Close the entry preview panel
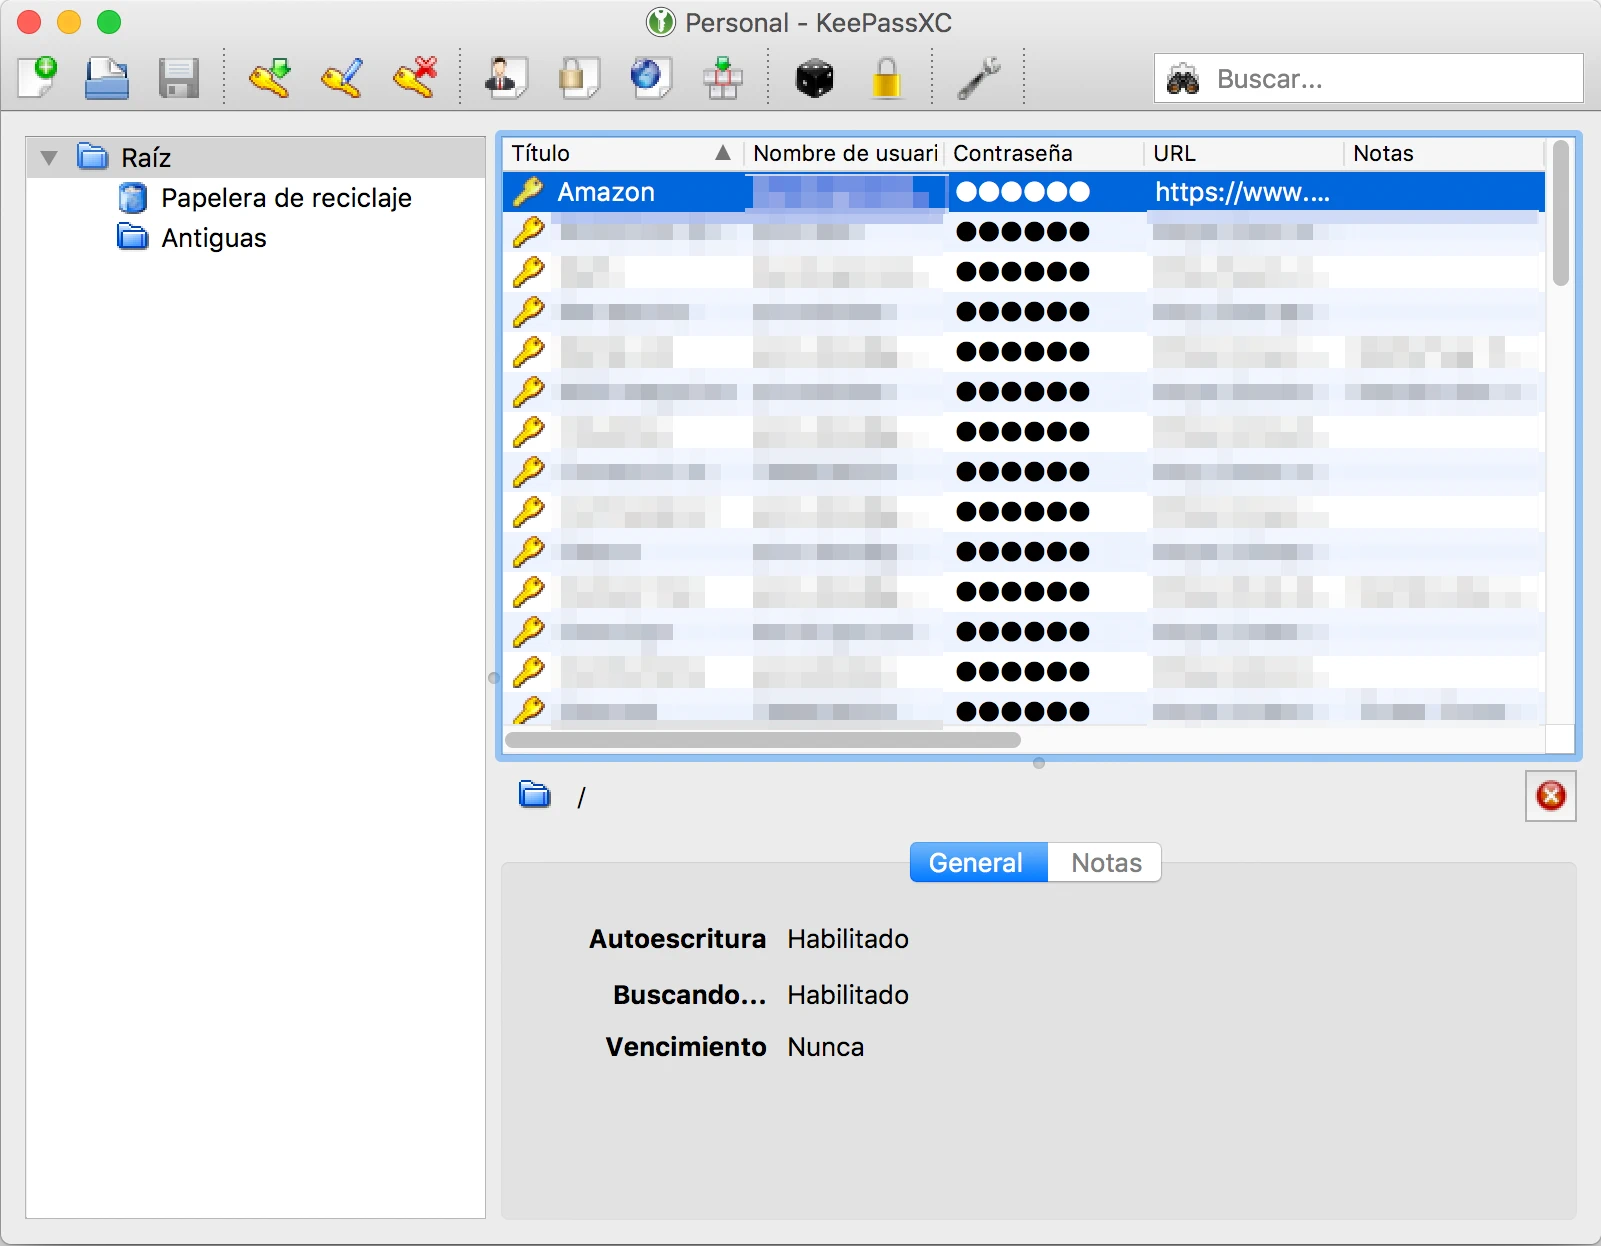Viewport: 1601px width, 1246px height. pos(1550,796)
